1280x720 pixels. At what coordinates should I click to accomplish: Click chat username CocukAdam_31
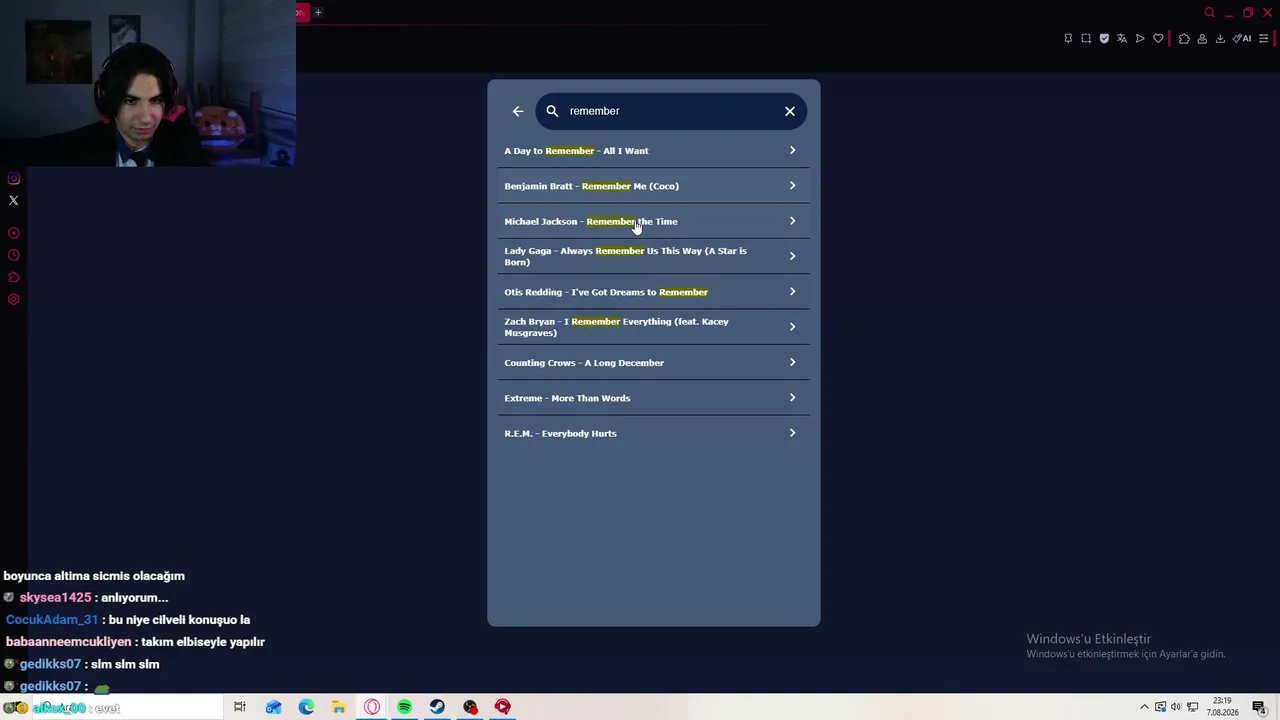[x=52, y=619]
